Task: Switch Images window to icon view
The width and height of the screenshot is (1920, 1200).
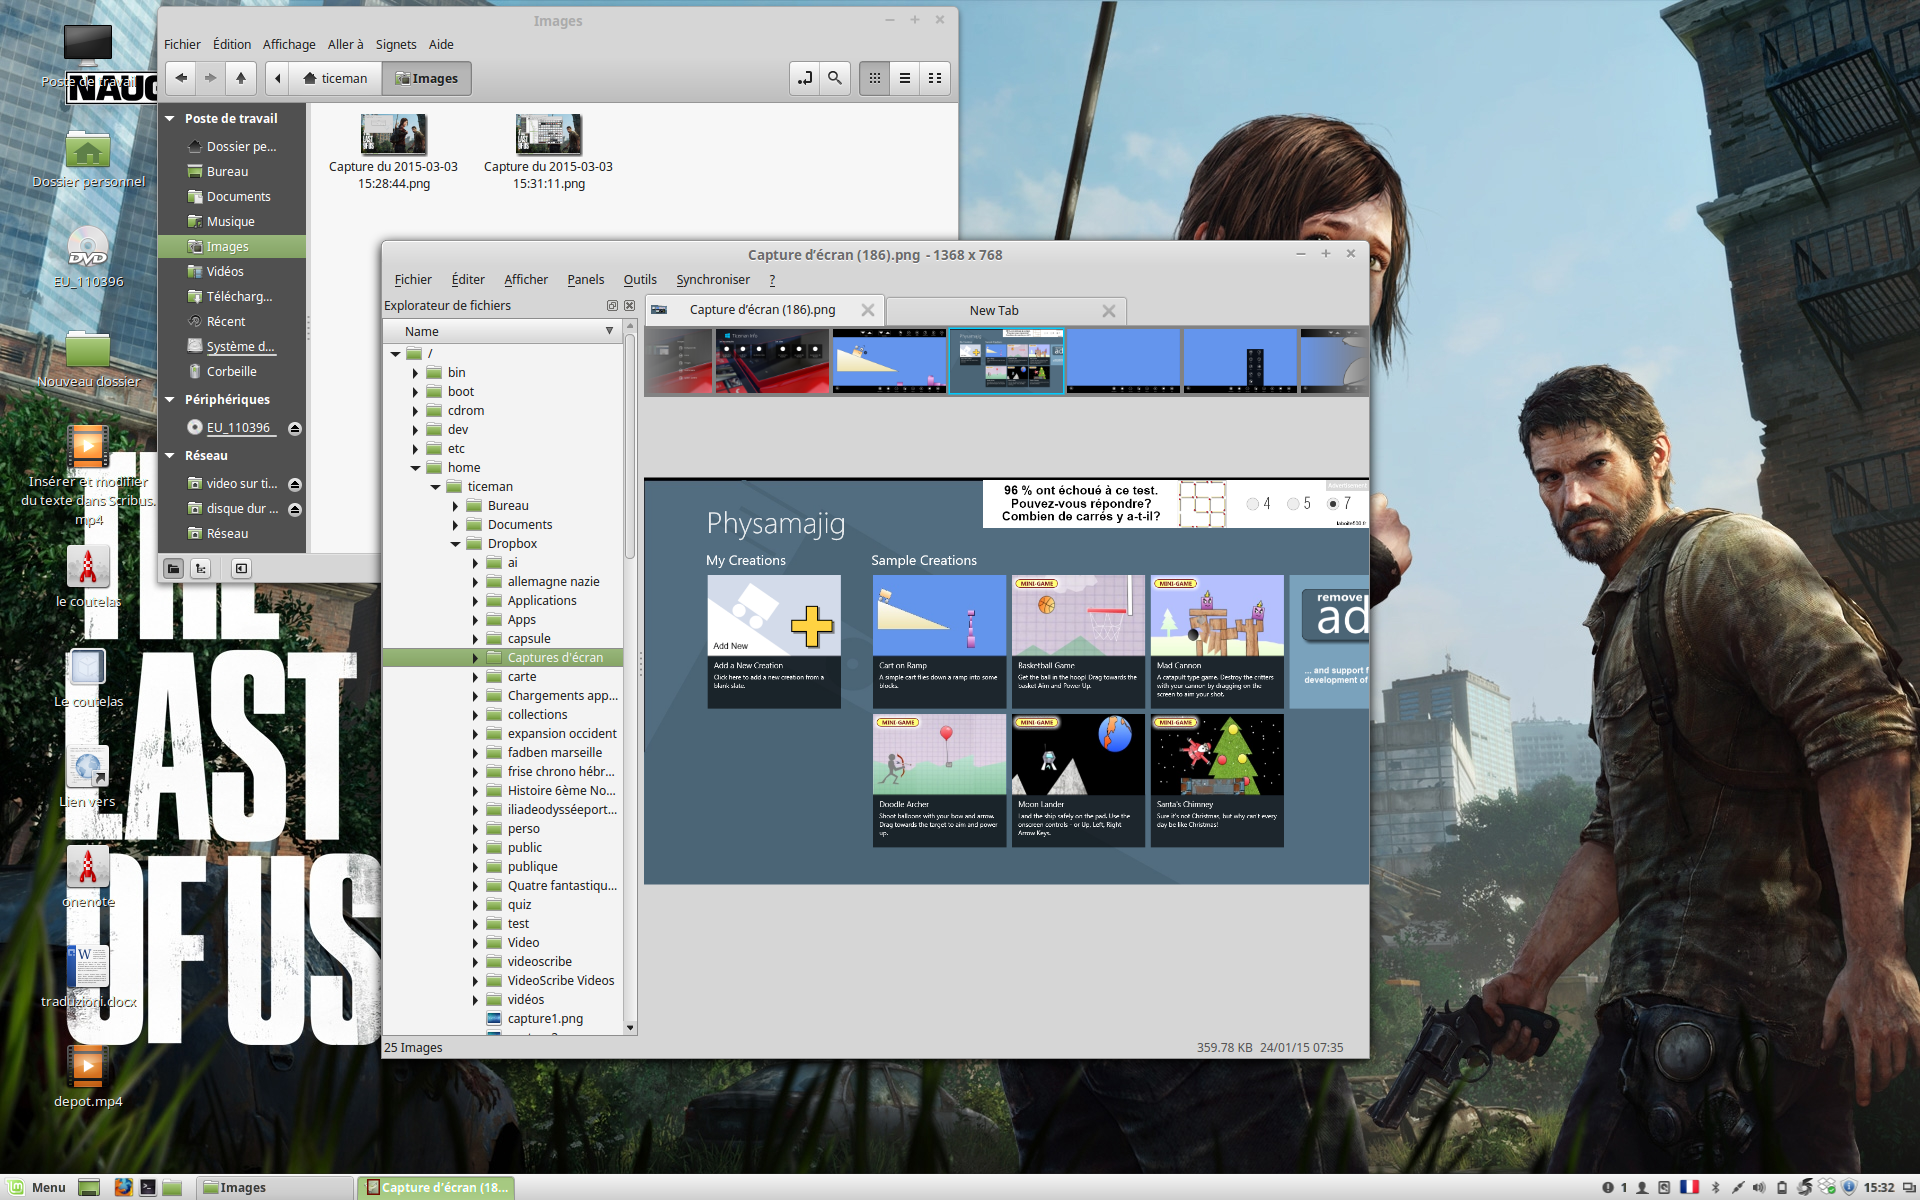Action: [x=875, y=78]
